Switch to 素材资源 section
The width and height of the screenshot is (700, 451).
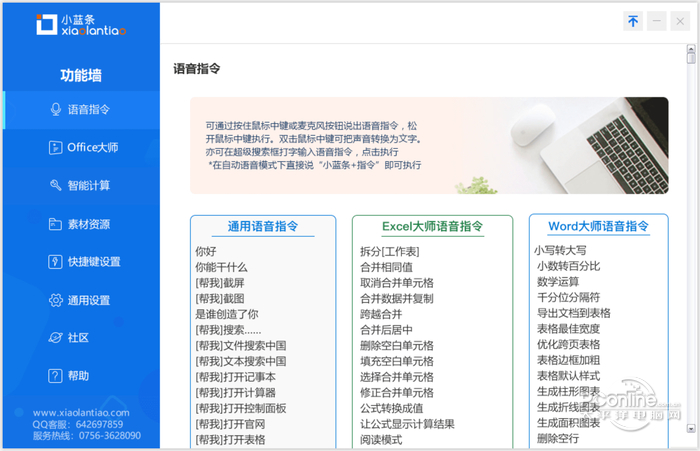pos(81,224)
